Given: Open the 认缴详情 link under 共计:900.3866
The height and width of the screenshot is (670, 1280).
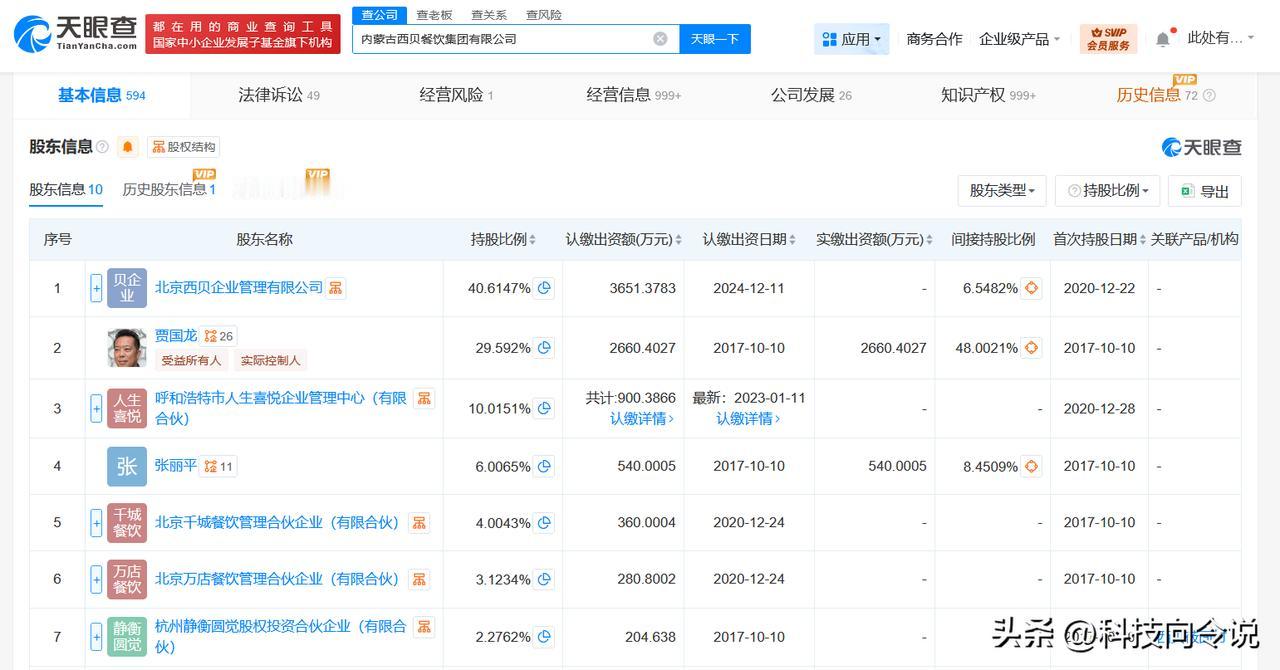Looking at the screenshot, I should coord(642,419).
